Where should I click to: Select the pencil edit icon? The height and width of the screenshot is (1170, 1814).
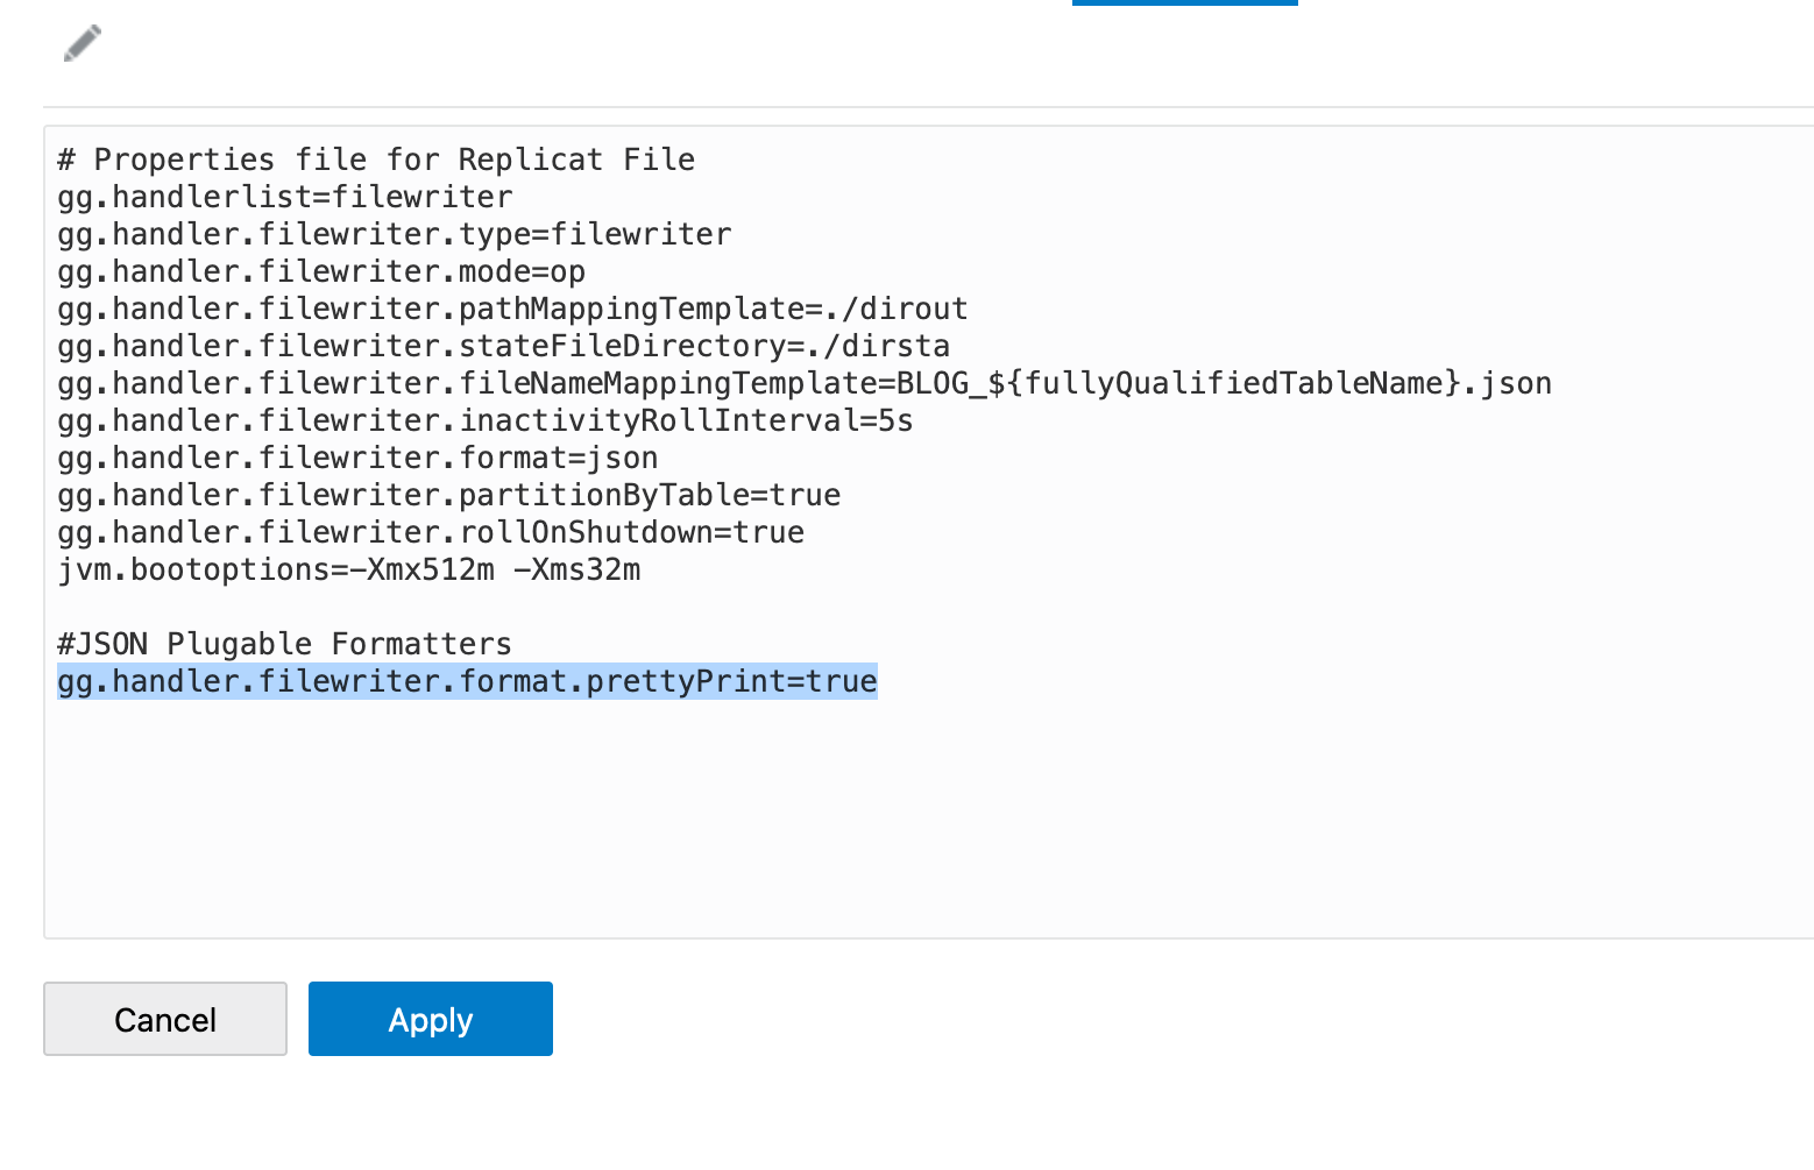click(82, 43)
